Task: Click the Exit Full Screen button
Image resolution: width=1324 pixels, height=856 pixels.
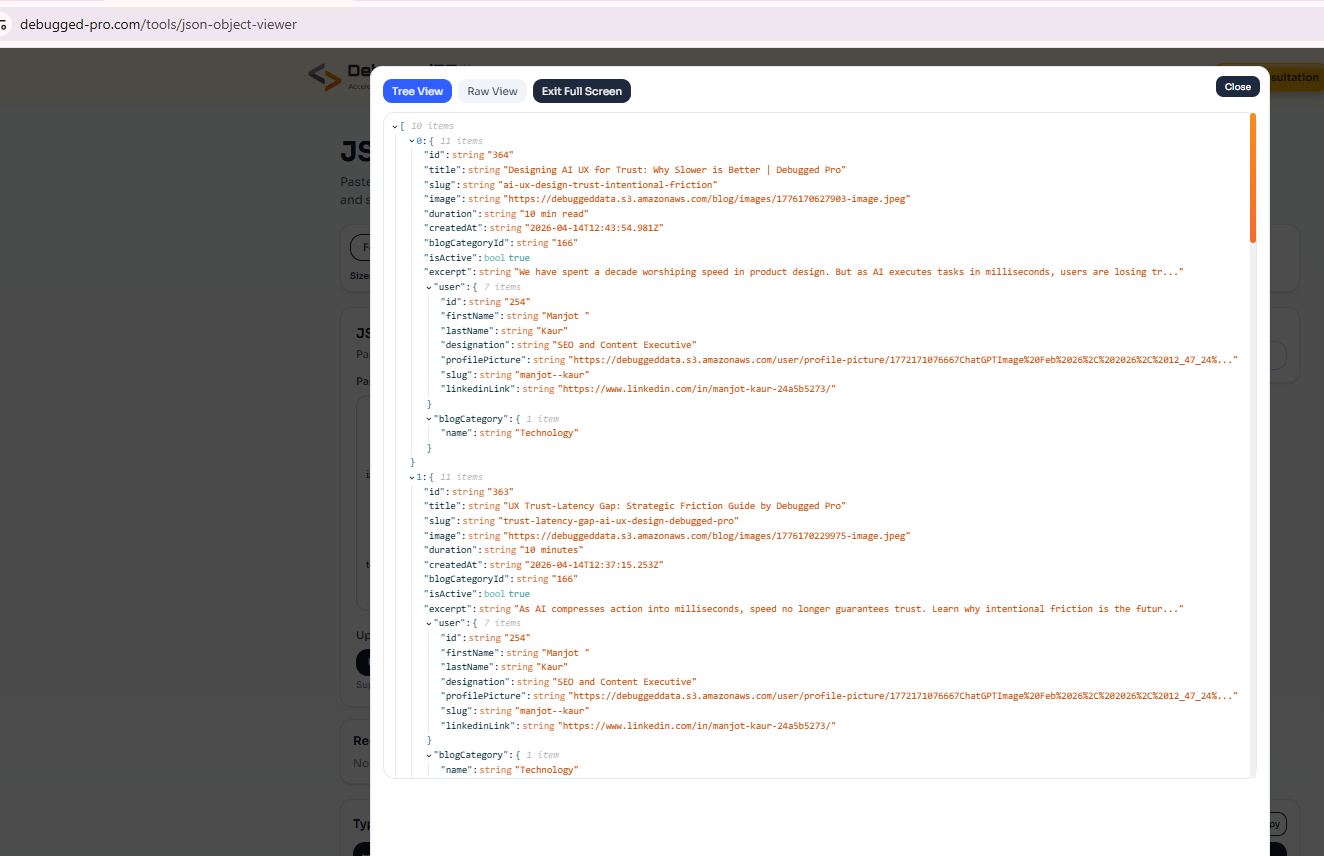Action: click(x=581, y=90)
